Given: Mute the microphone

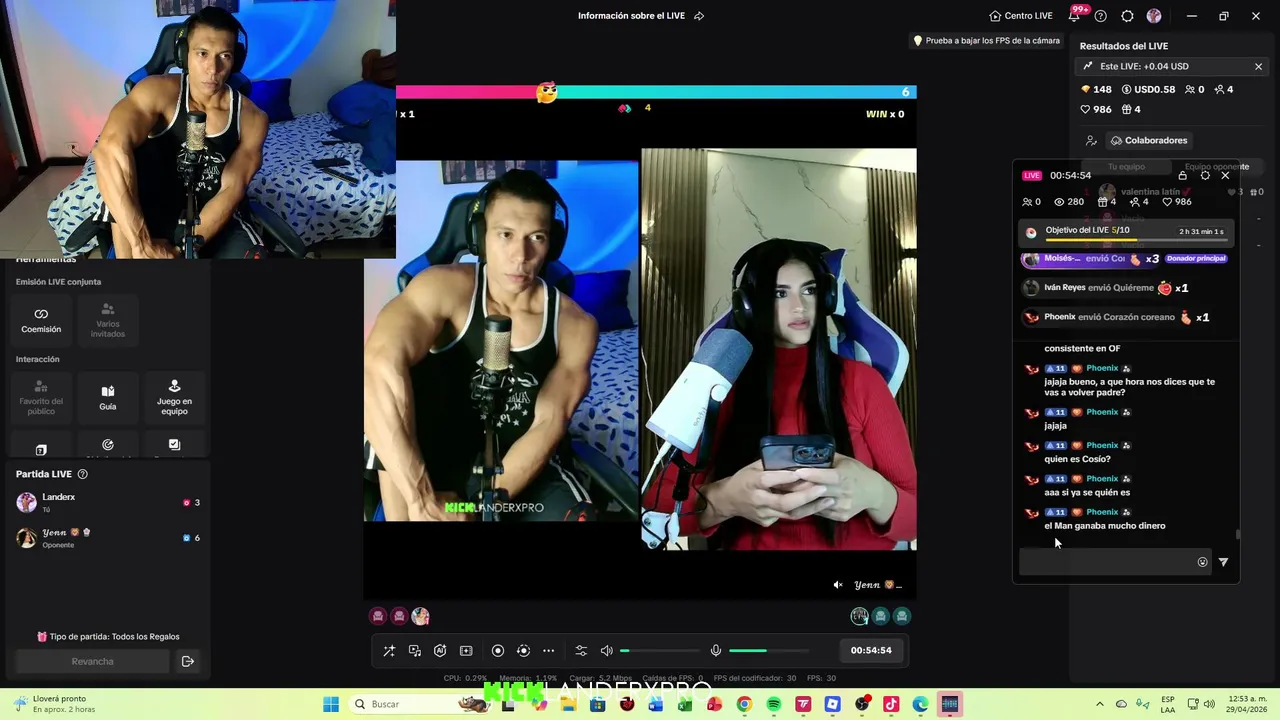Looking at the screenshot, I should point(716,651).
